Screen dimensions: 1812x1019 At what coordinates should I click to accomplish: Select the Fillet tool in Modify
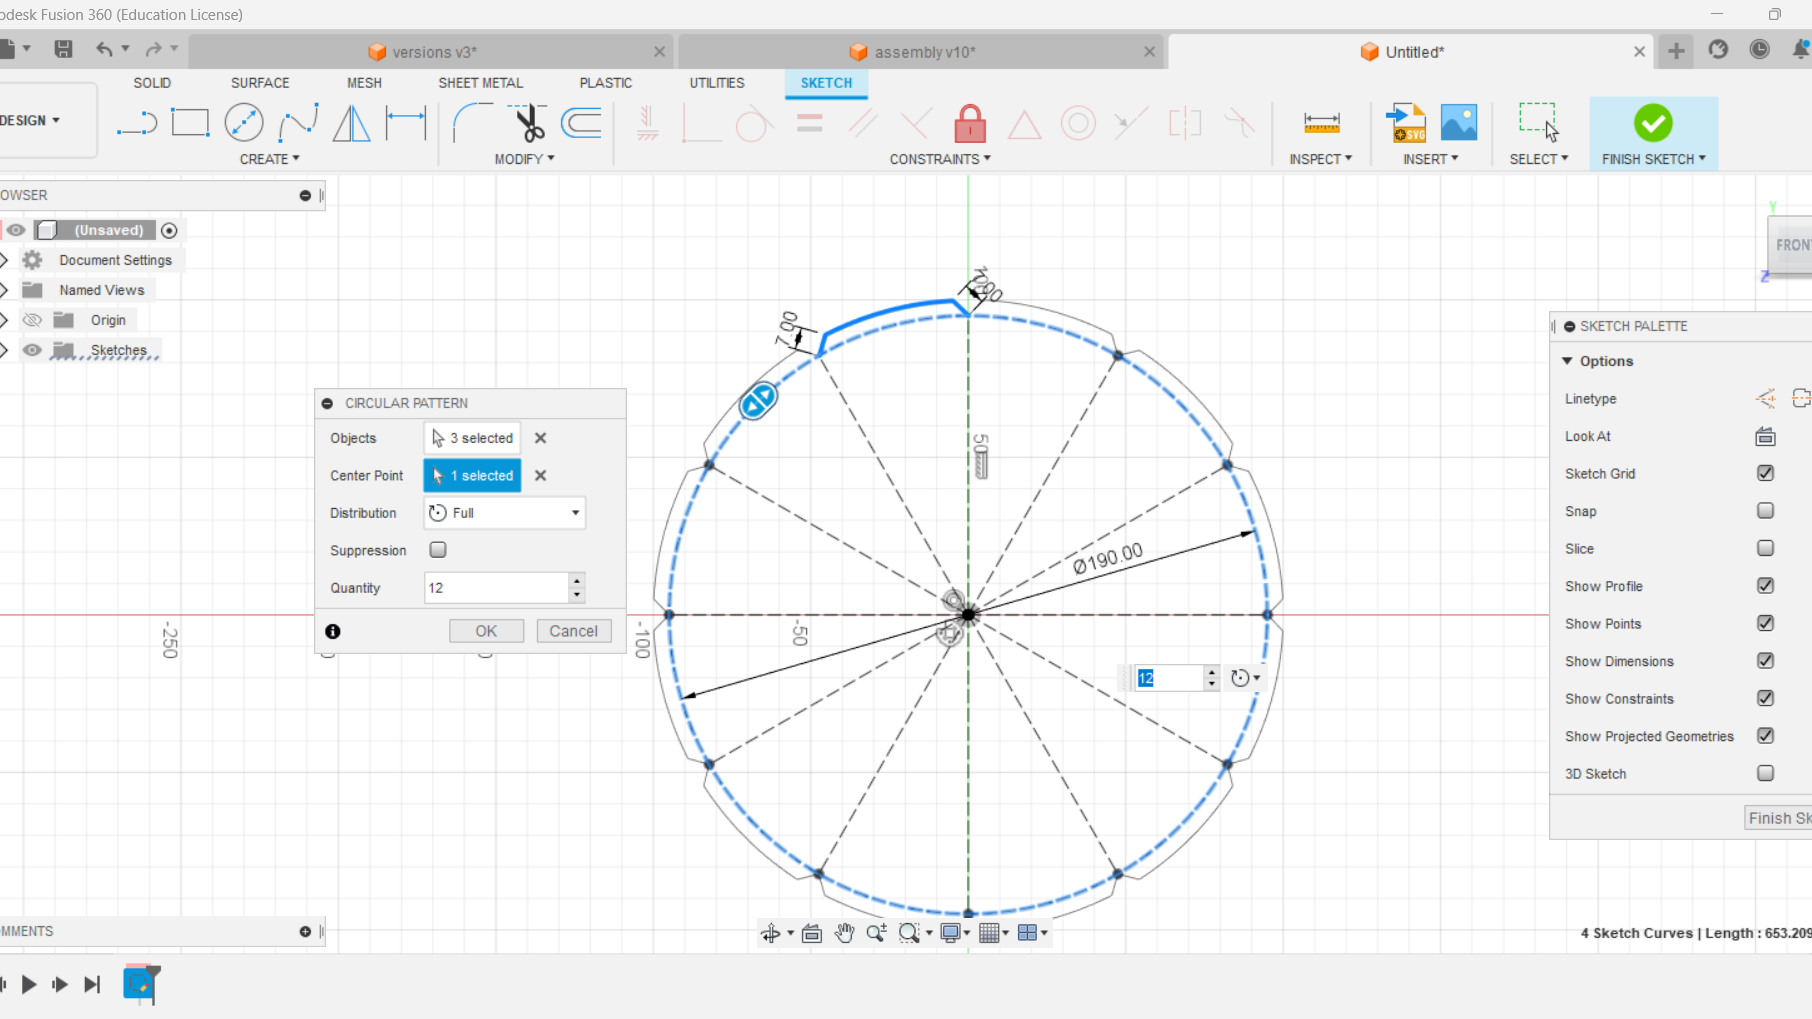pyautogui.click(x=472, y=123)
